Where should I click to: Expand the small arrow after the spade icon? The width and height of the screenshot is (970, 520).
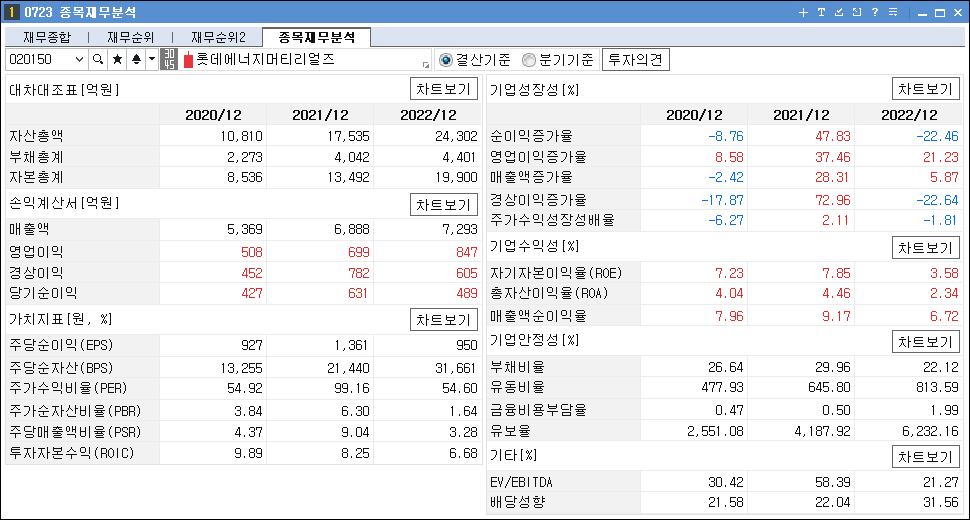(x=152, y=59)
